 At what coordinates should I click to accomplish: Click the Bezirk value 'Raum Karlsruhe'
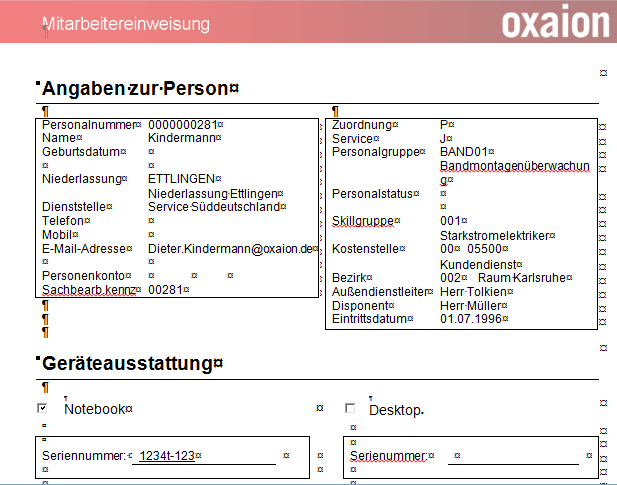coord(522,278)
